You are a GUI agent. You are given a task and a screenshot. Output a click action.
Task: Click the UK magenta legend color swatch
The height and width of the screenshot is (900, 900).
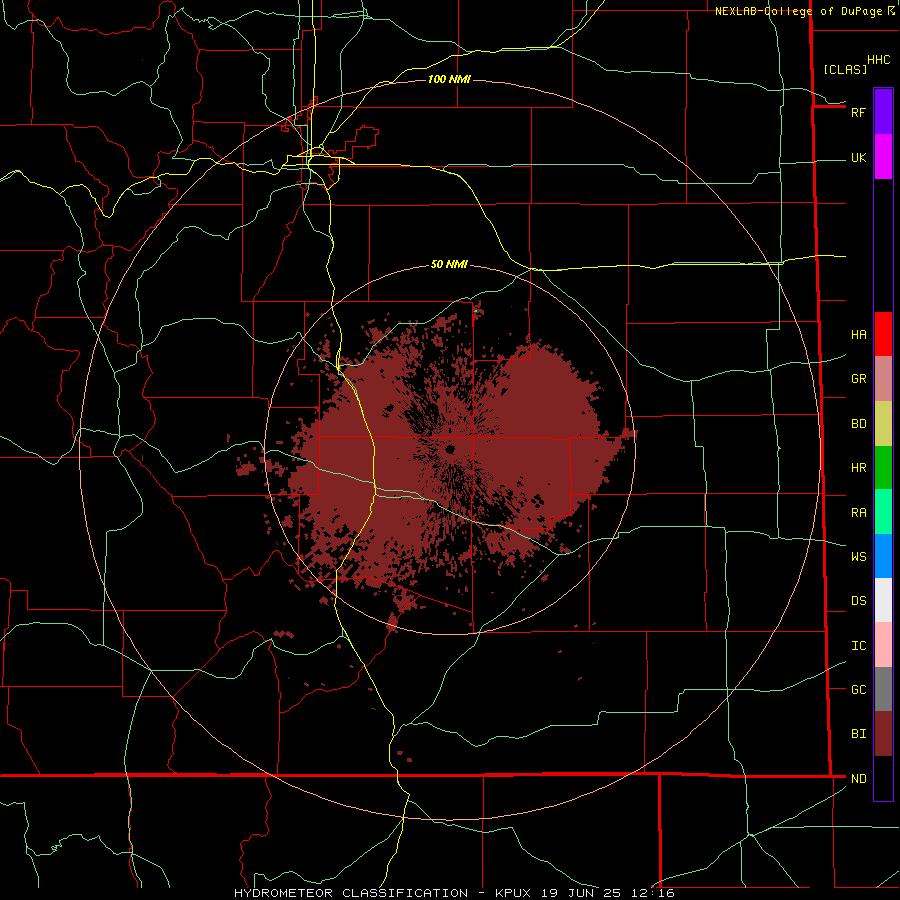point(883,157)
